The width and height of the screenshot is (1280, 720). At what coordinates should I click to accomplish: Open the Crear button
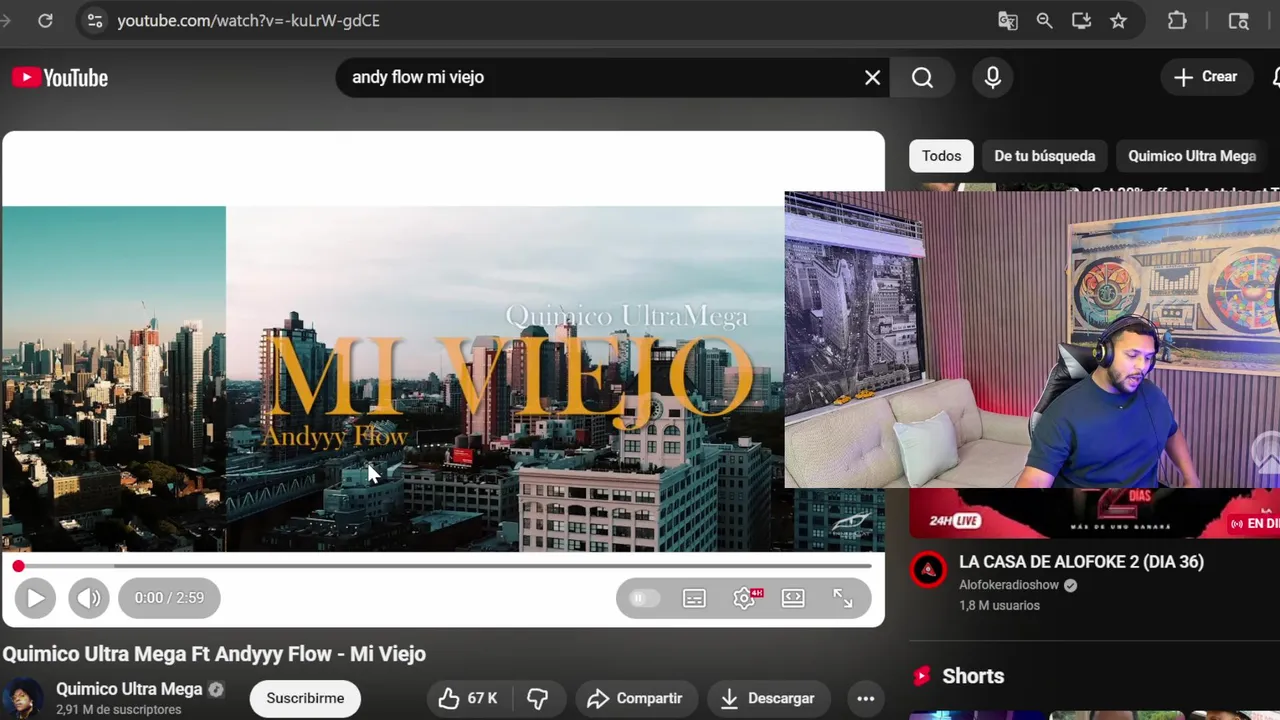click(1206, 77)
